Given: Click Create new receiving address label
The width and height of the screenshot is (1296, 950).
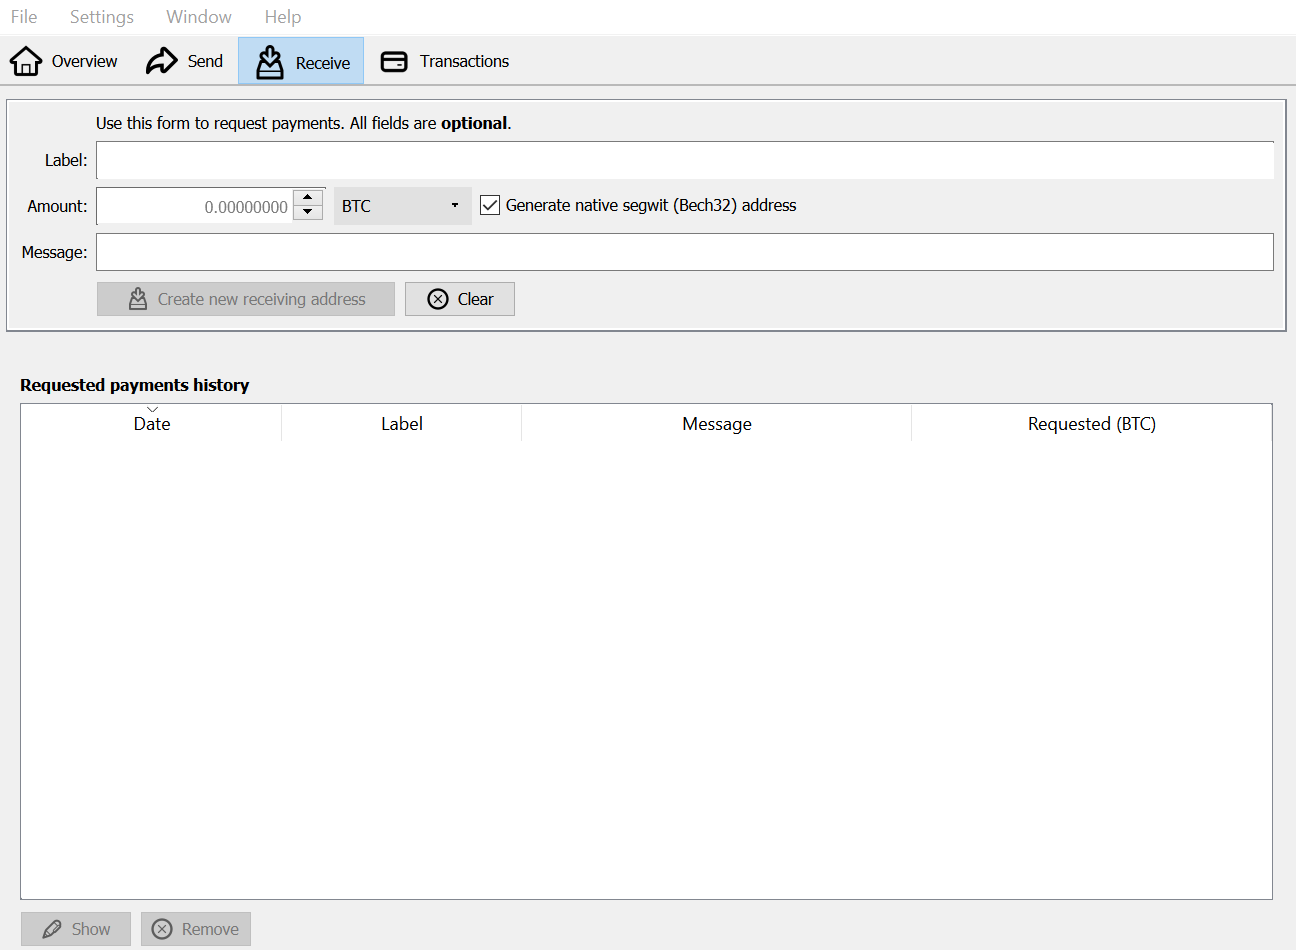Looking at the screenshot, I should [x=262, y=299].
